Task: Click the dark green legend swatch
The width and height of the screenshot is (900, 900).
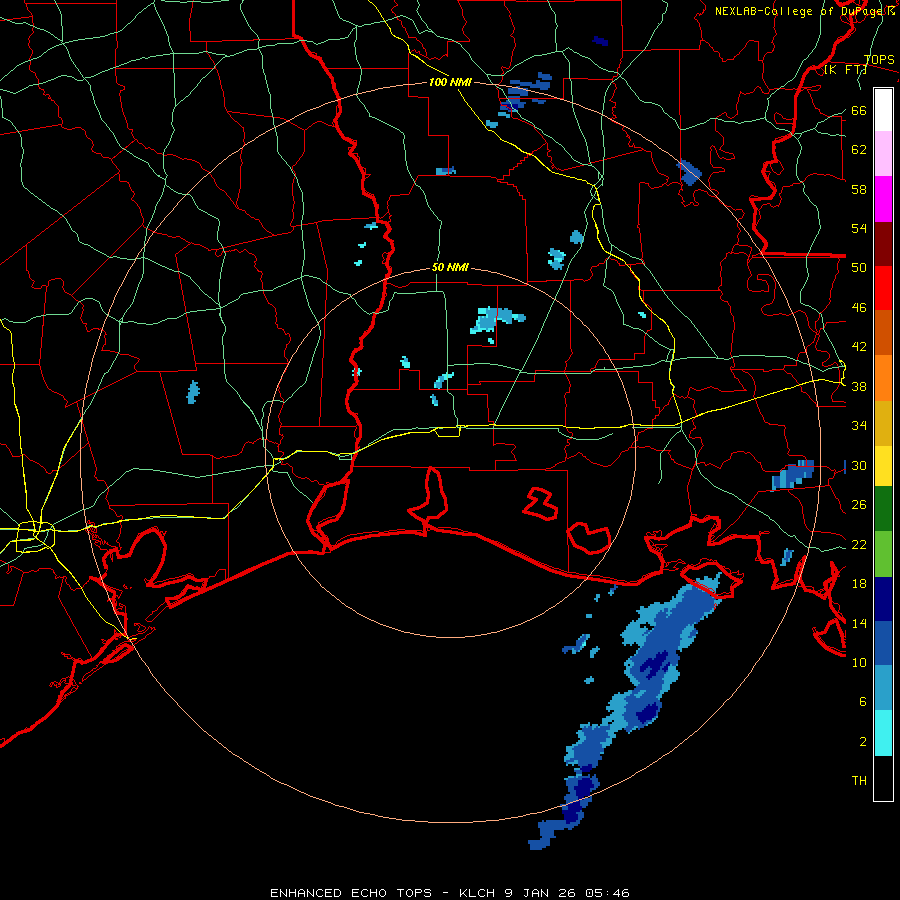Action: tap(883, 509)
